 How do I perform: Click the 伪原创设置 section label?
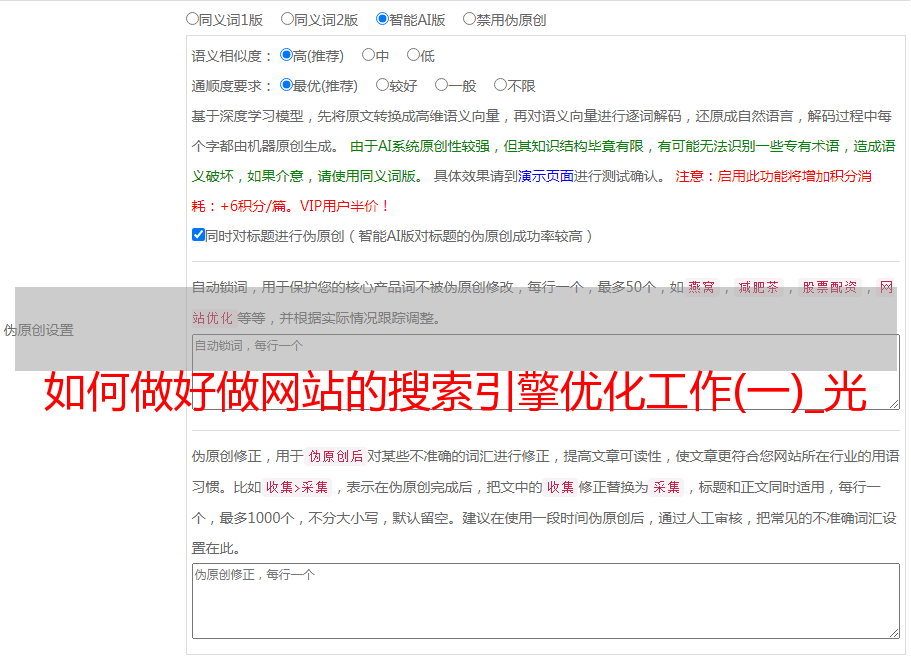39,330
